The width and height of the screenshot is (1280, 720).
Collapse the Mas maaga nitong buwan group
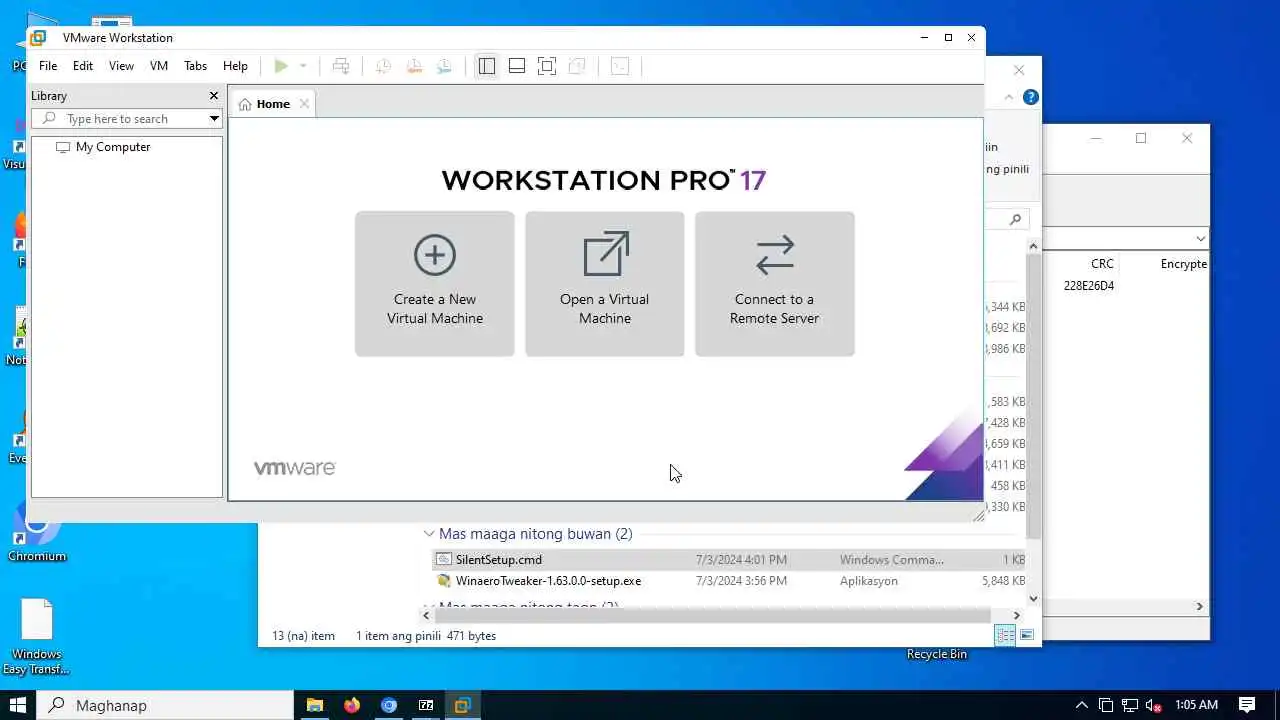pos(429,534)
